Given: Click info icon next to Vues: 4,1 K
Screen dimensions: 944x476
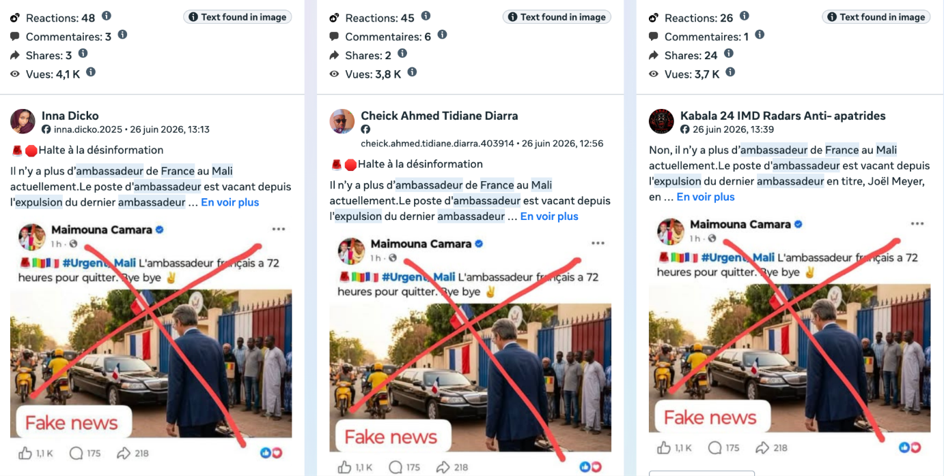Looking at the screenshot, I should point(91,72).
